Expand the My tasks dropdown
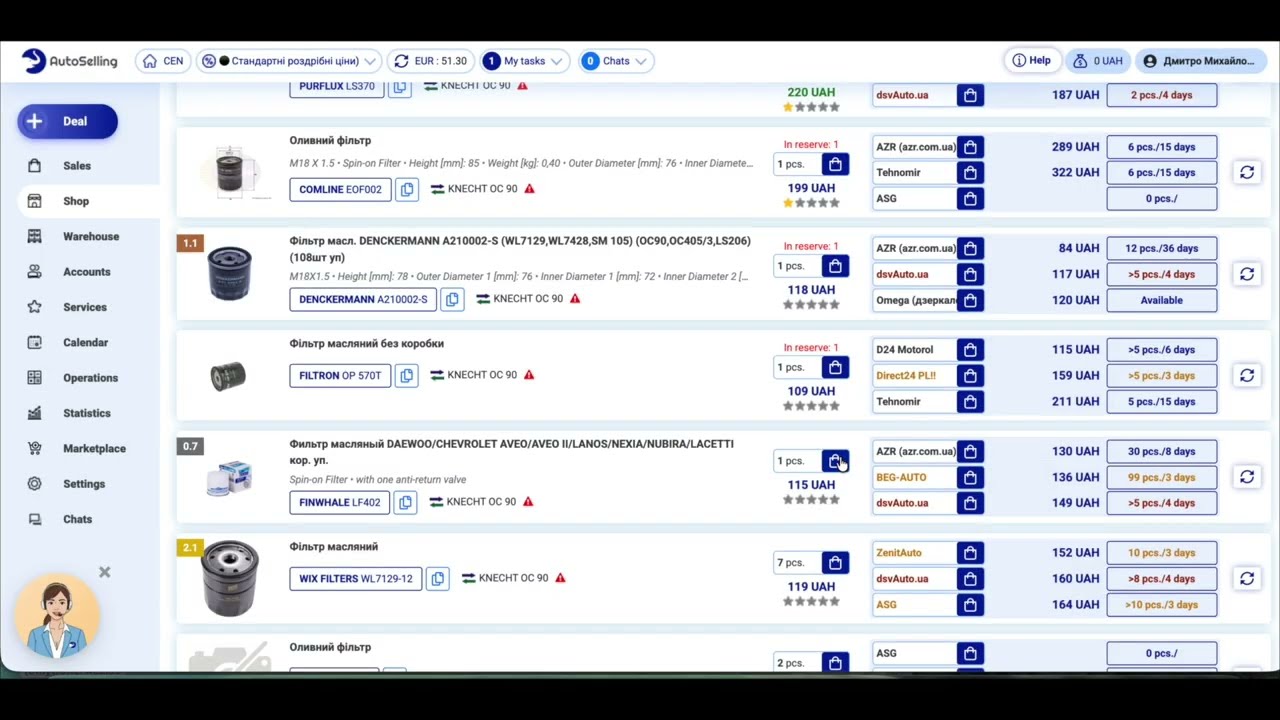This screenshot has width=1280, height=720. [x=524, y=61]
